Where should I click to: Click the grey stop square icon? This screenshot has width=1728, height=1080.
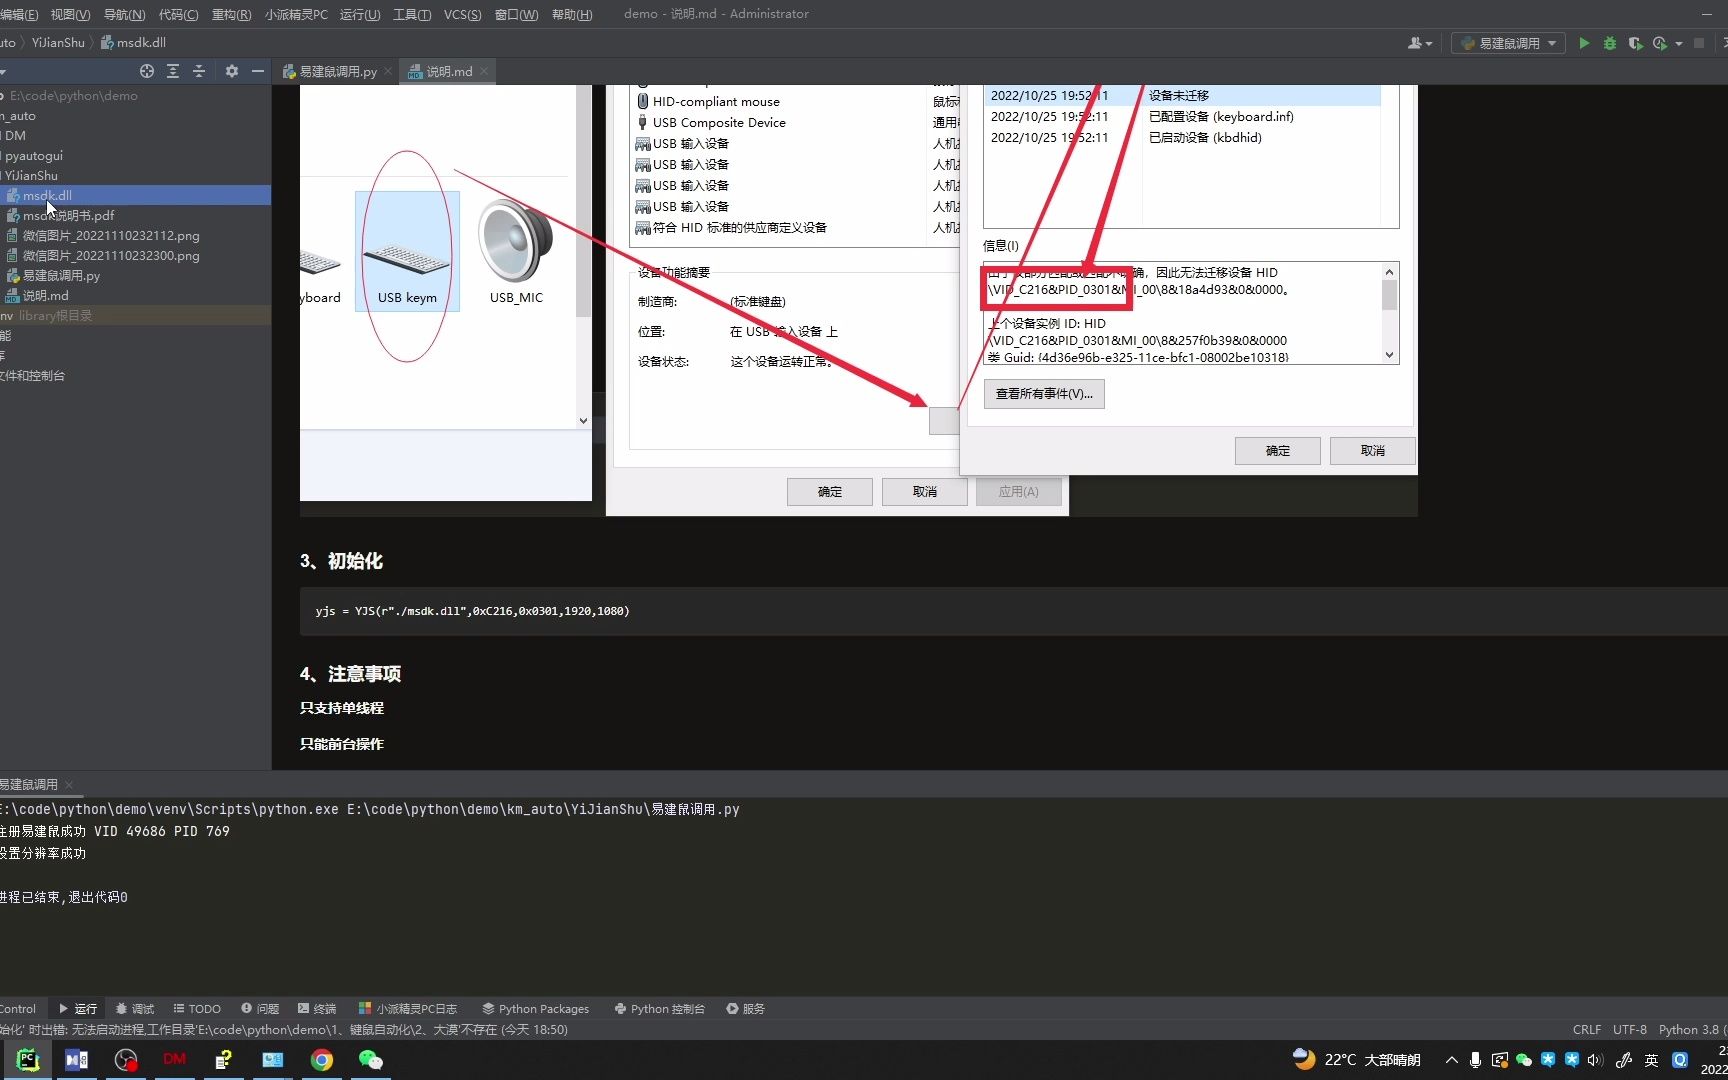point(1699,43)
